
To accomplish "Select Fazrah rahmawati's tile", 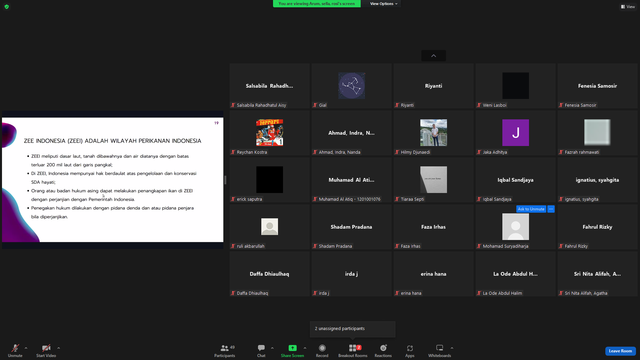I will [x=597, y=133].
